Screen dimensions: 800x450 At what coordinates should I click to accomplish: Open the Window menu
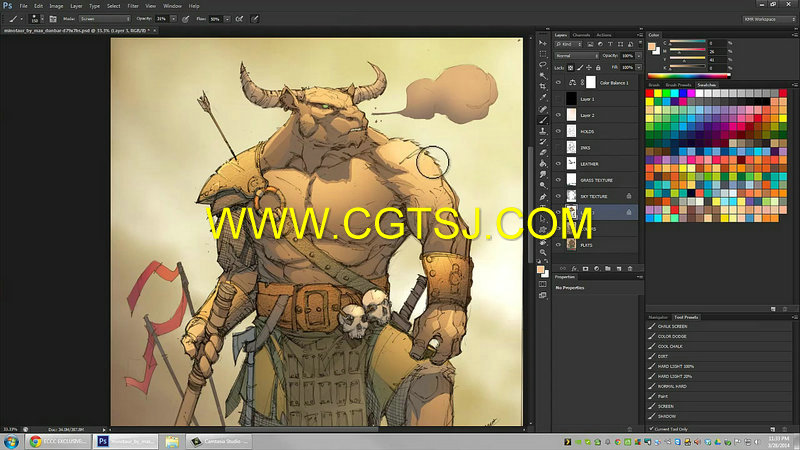(172, 6)
